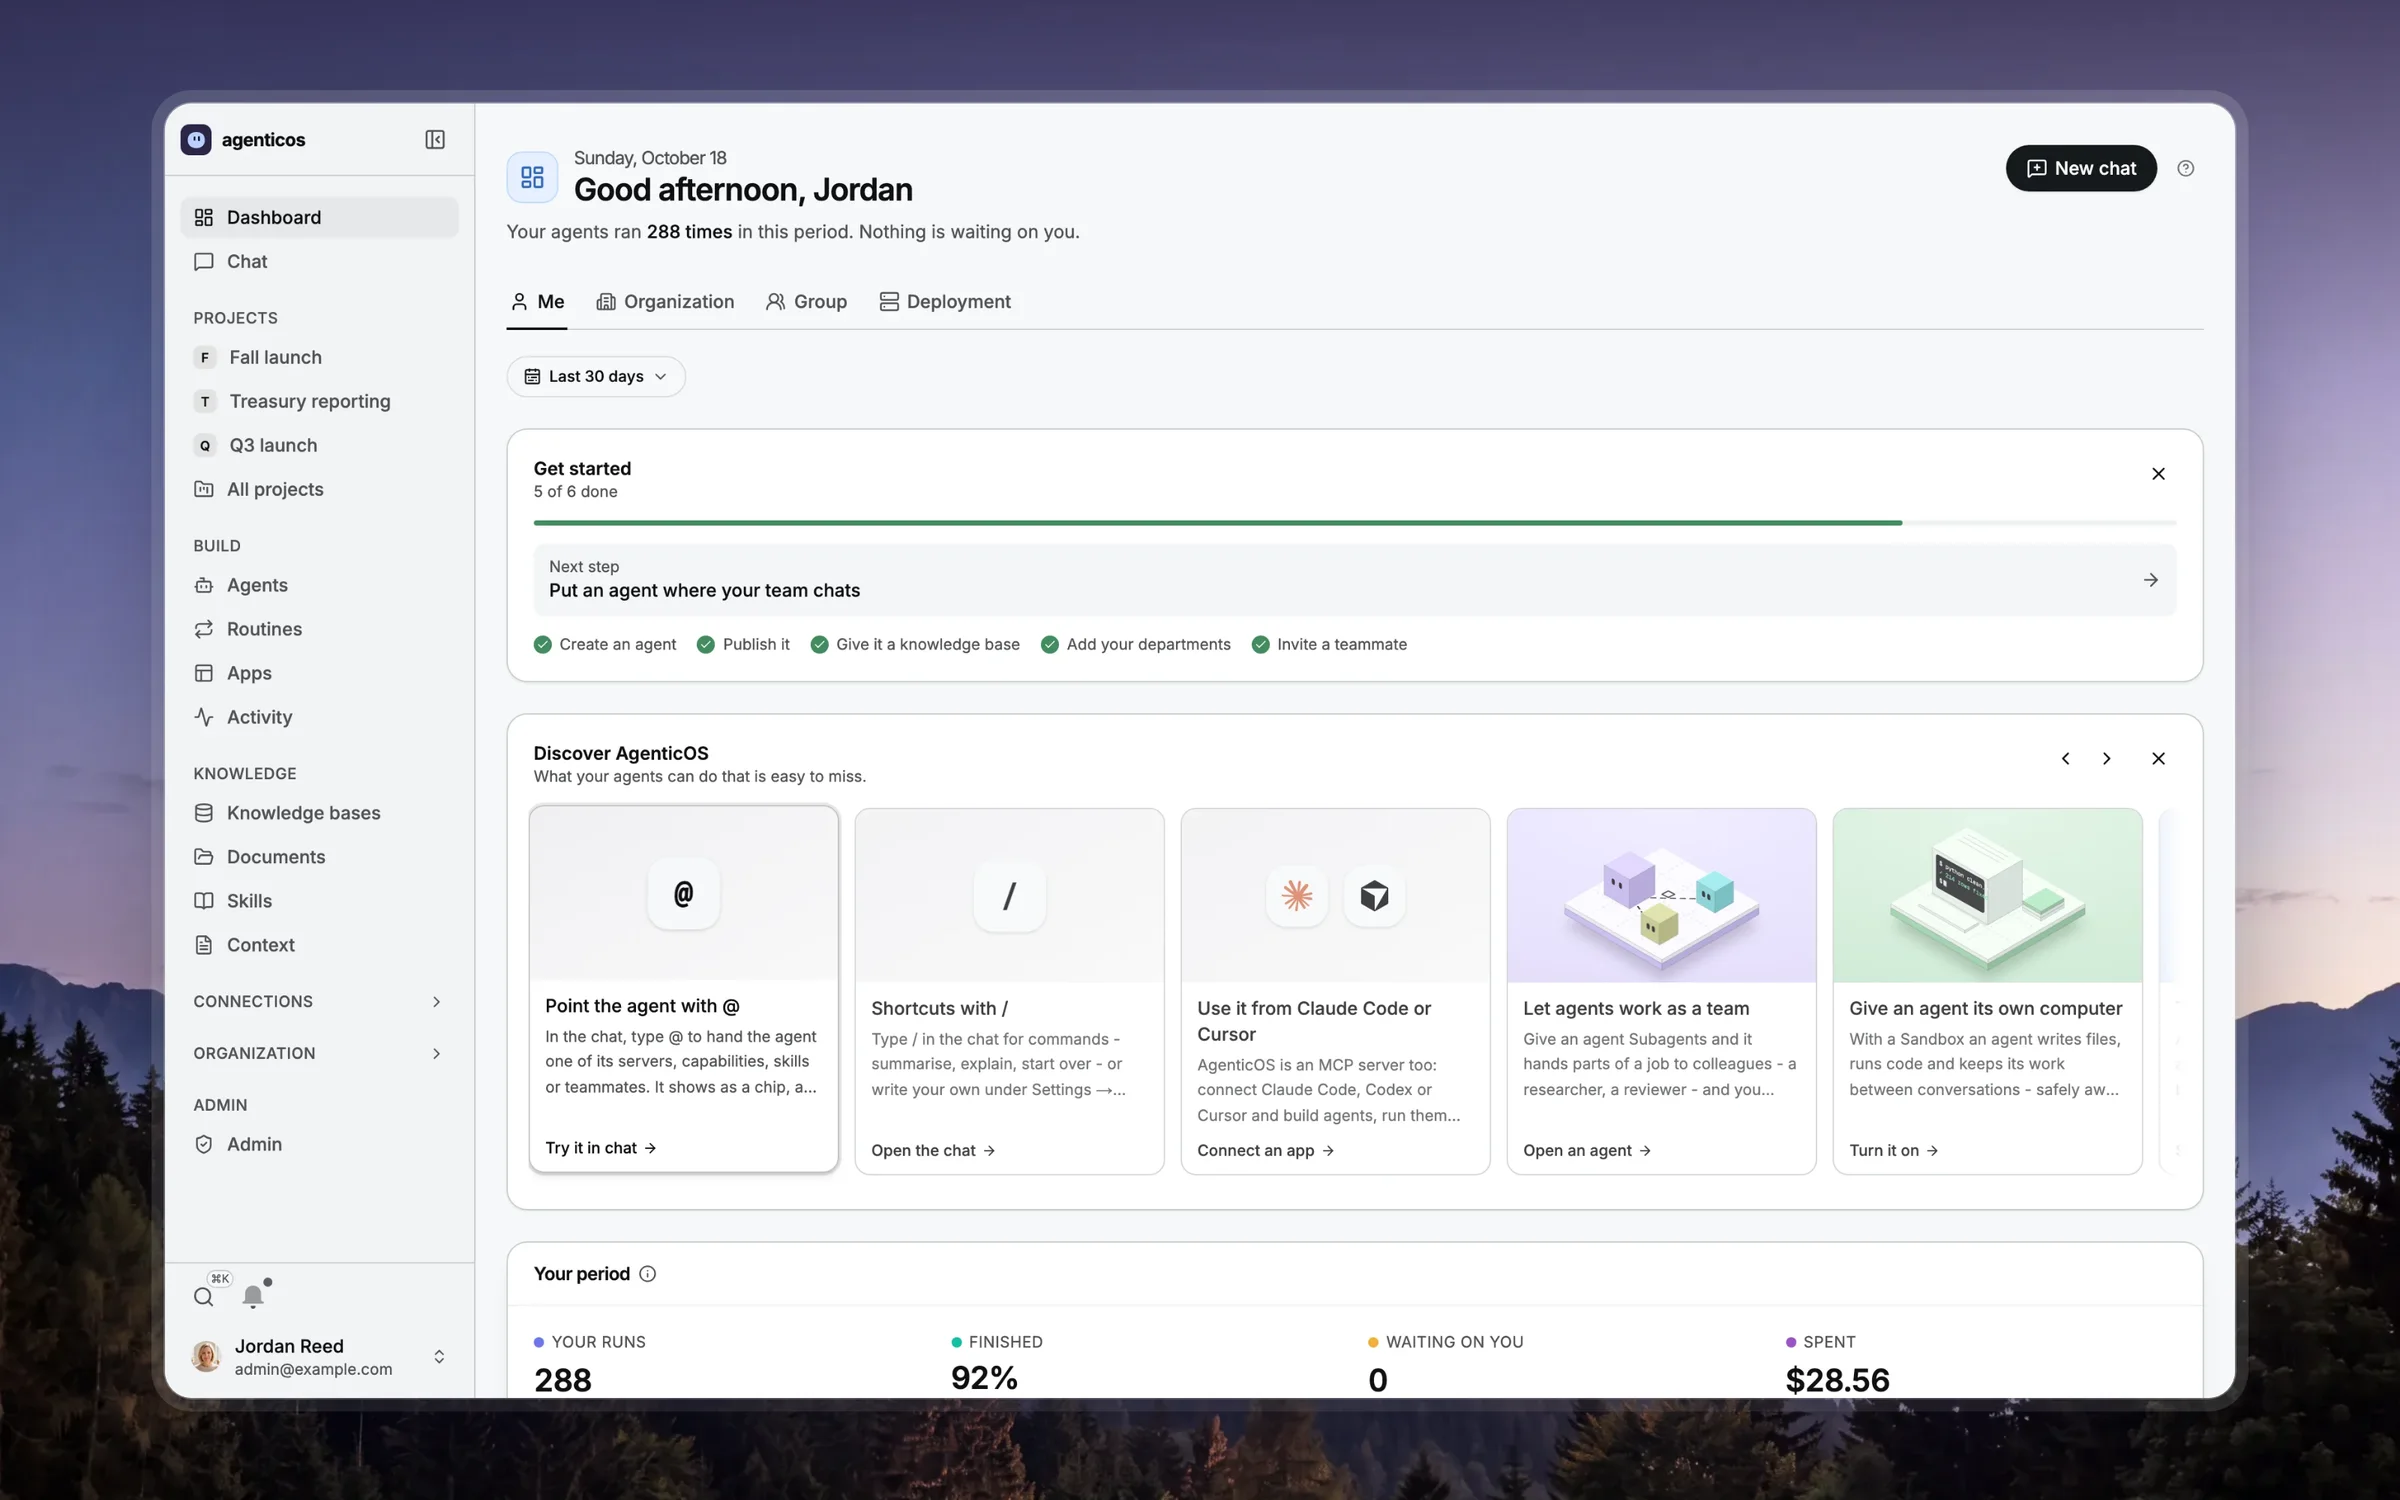
Task: Switch to the Deployment tab
Action: pyautogui.click(x=945, y=302)
